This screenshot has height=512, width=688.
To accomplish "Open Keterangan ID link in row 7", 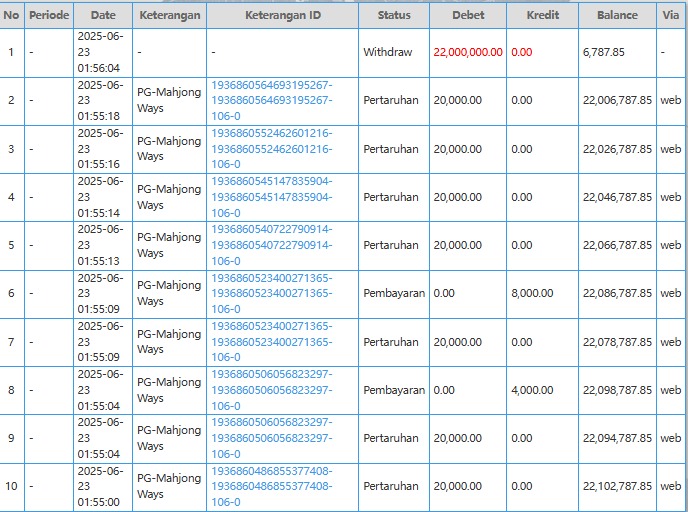I will click(x=272, y=342).
